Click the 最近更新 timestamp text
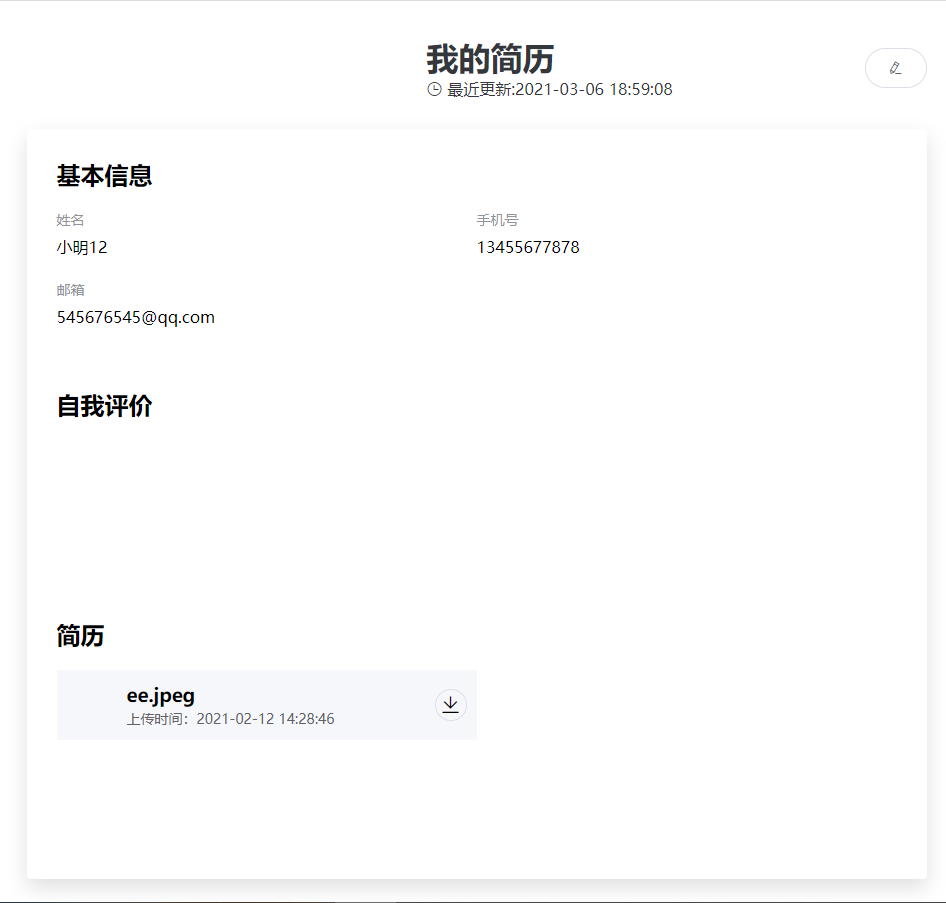This screenshot has height=903, width=946. tap(559, 89)
